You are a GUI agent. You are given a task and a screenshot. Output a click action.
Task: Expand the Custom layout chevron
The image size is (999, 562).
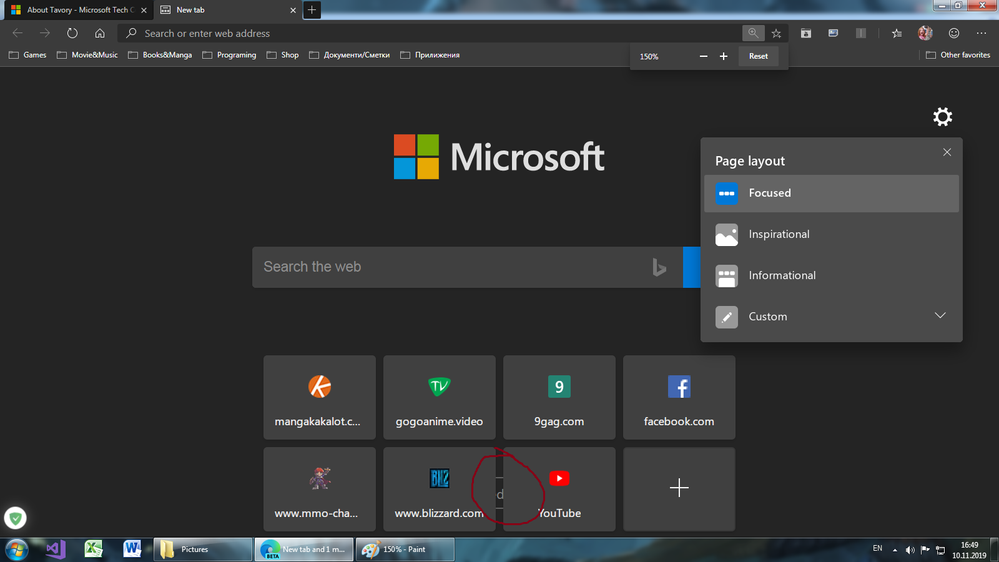tap(940, 316)
